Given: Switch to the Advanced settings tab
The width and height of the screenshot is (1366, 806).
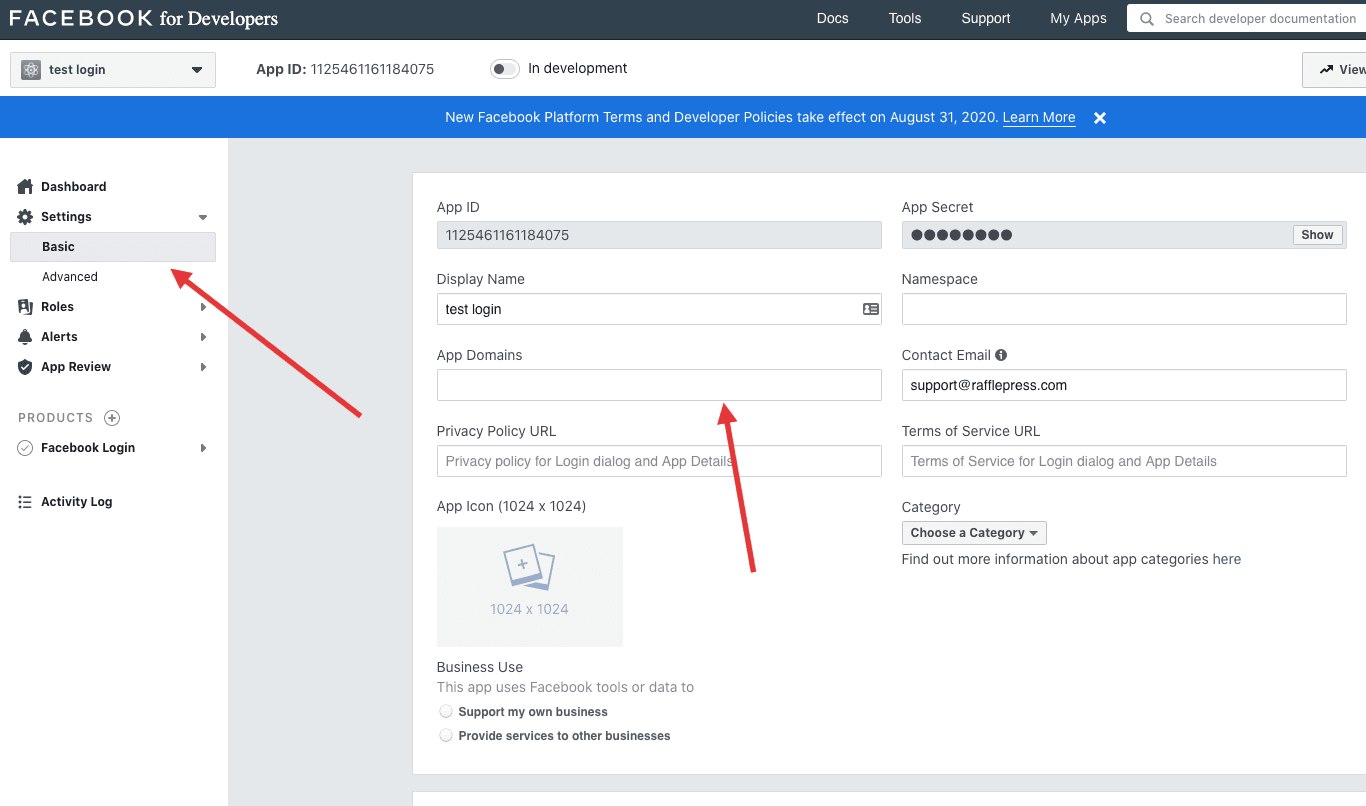Looking at the screenshot, I should tap(69, 276).
